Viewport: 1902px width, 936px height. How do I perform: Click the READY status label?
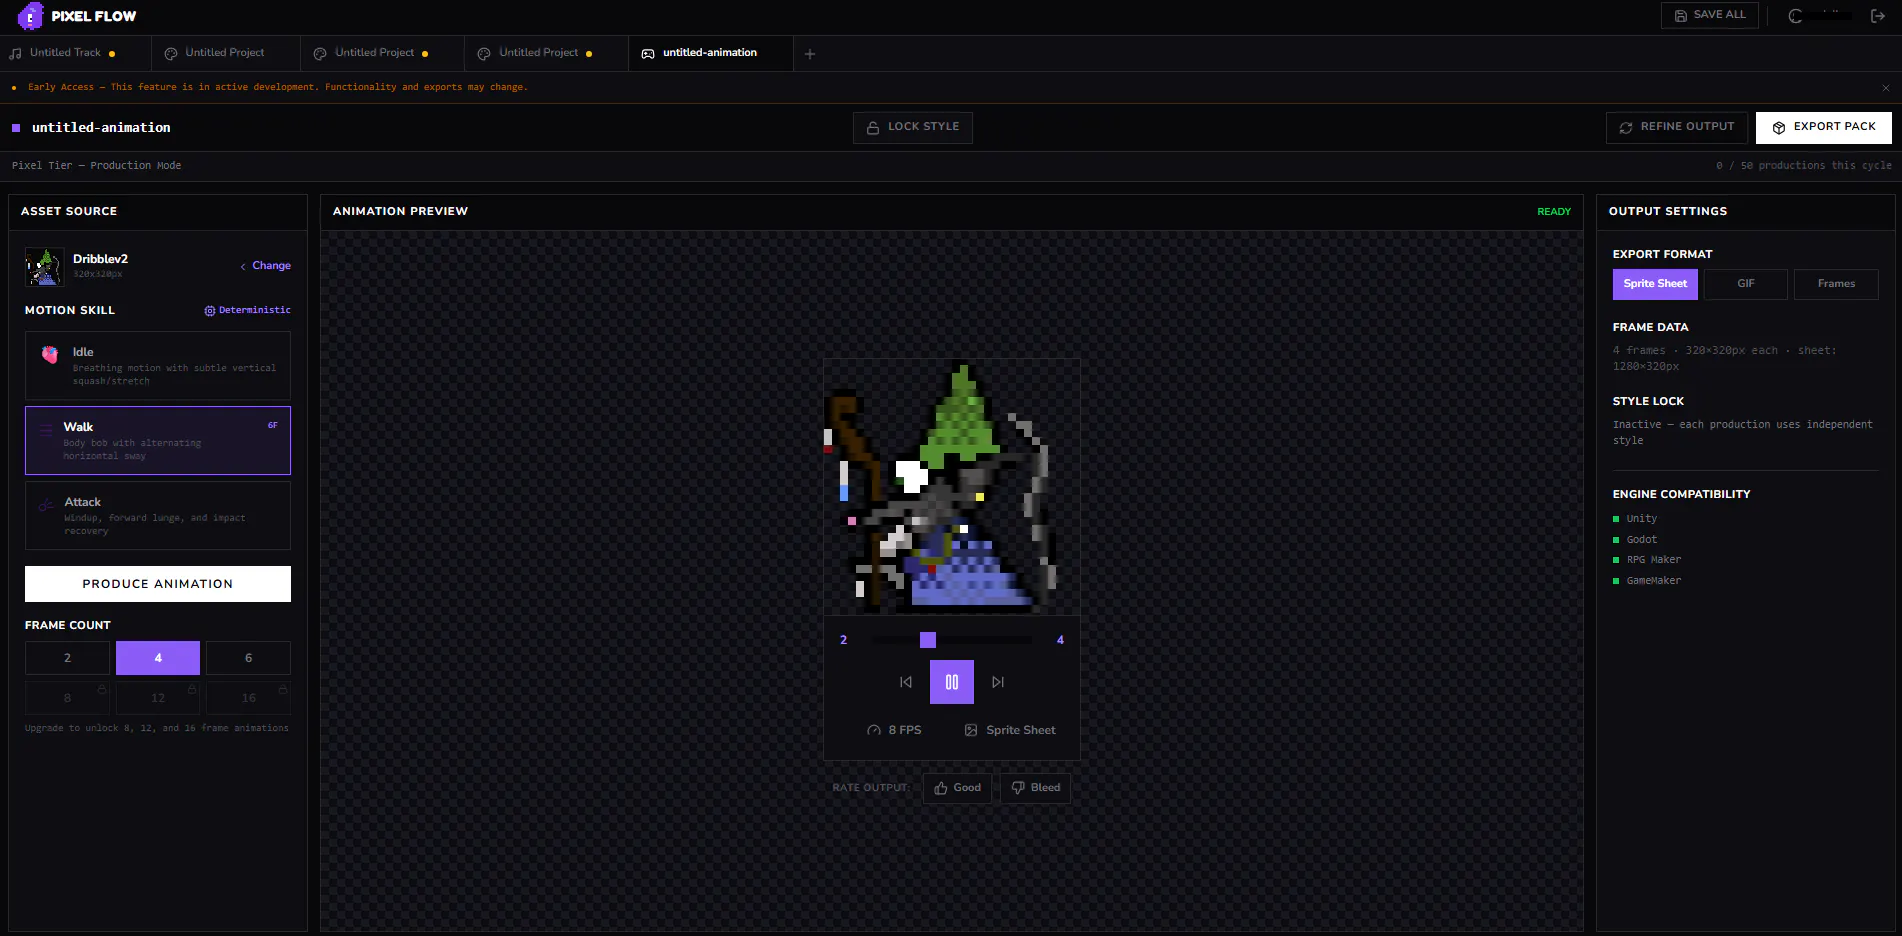coord(1554,212)
